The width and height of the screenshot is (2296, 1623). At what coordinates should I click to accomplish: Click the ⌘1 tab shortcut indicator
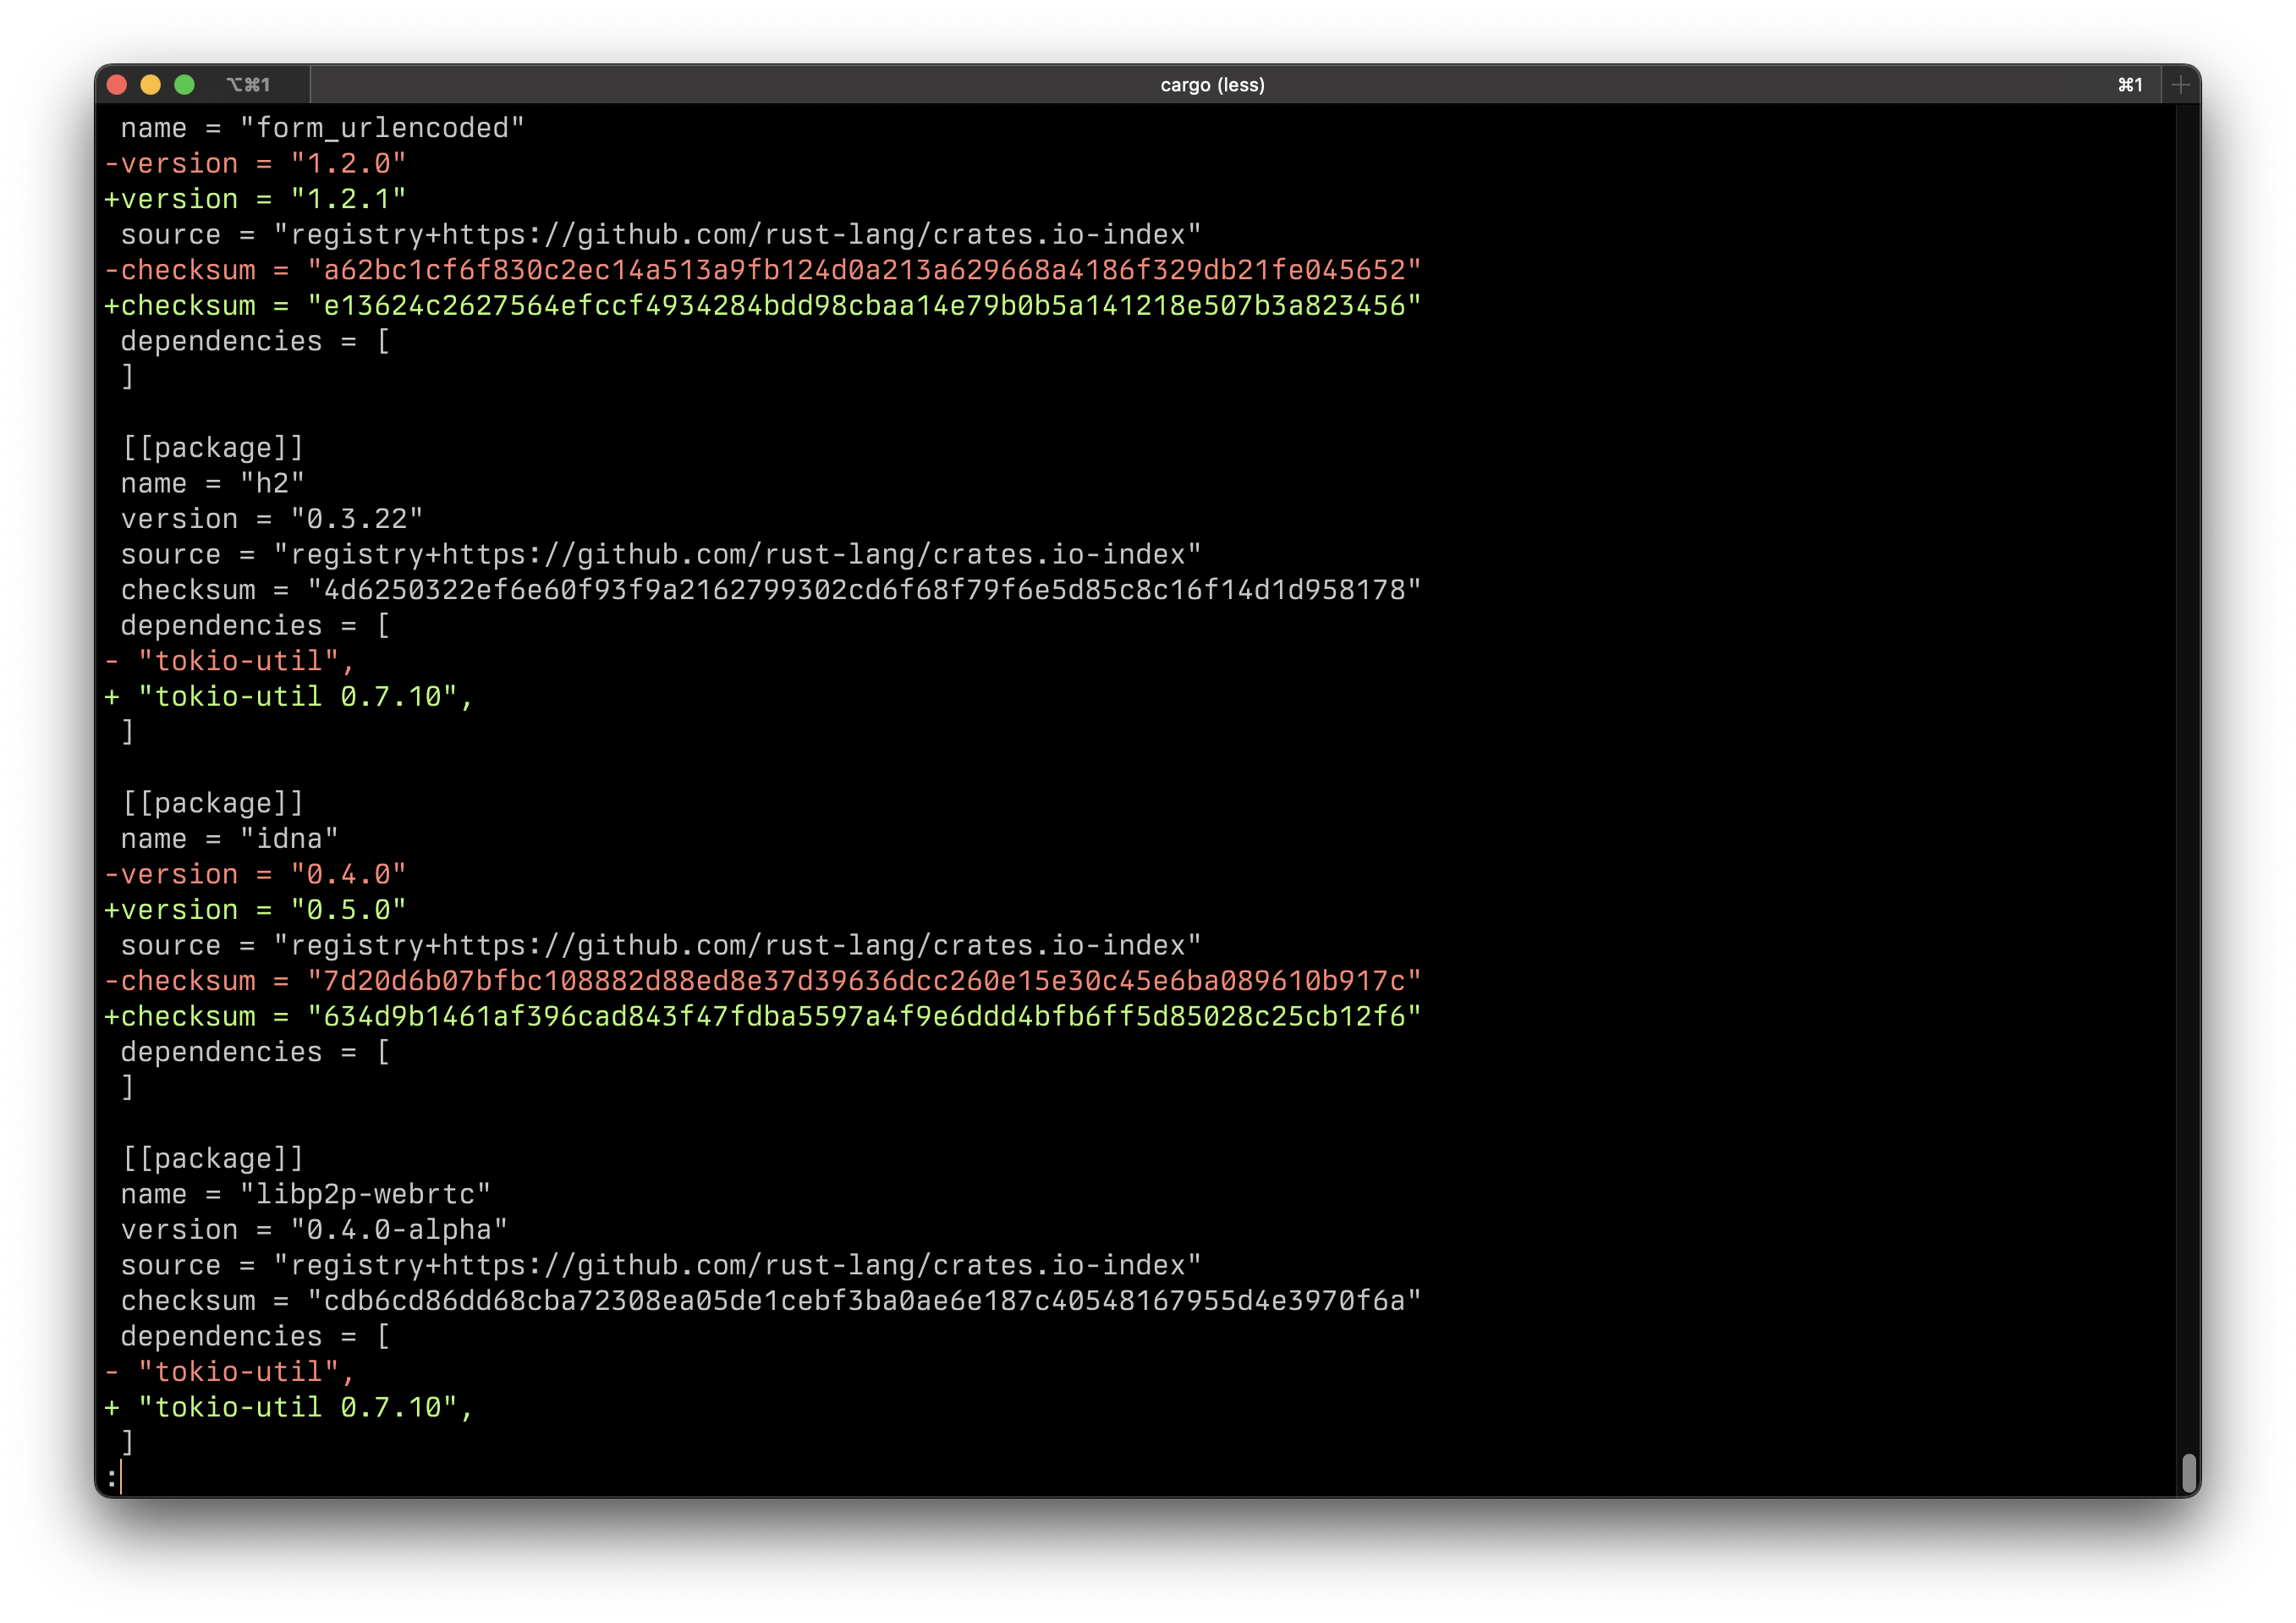pos(2130,85)
